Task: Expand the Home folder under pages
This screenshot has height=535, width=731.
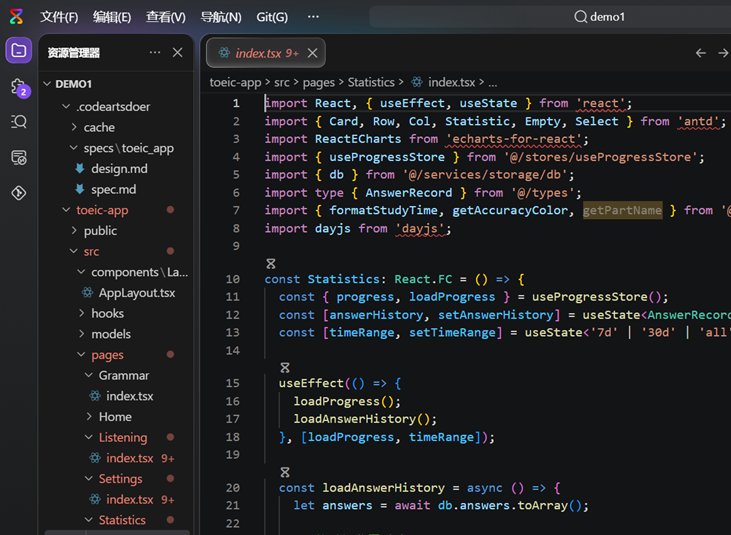Action: pyautogui.click(x=114, y=416)
